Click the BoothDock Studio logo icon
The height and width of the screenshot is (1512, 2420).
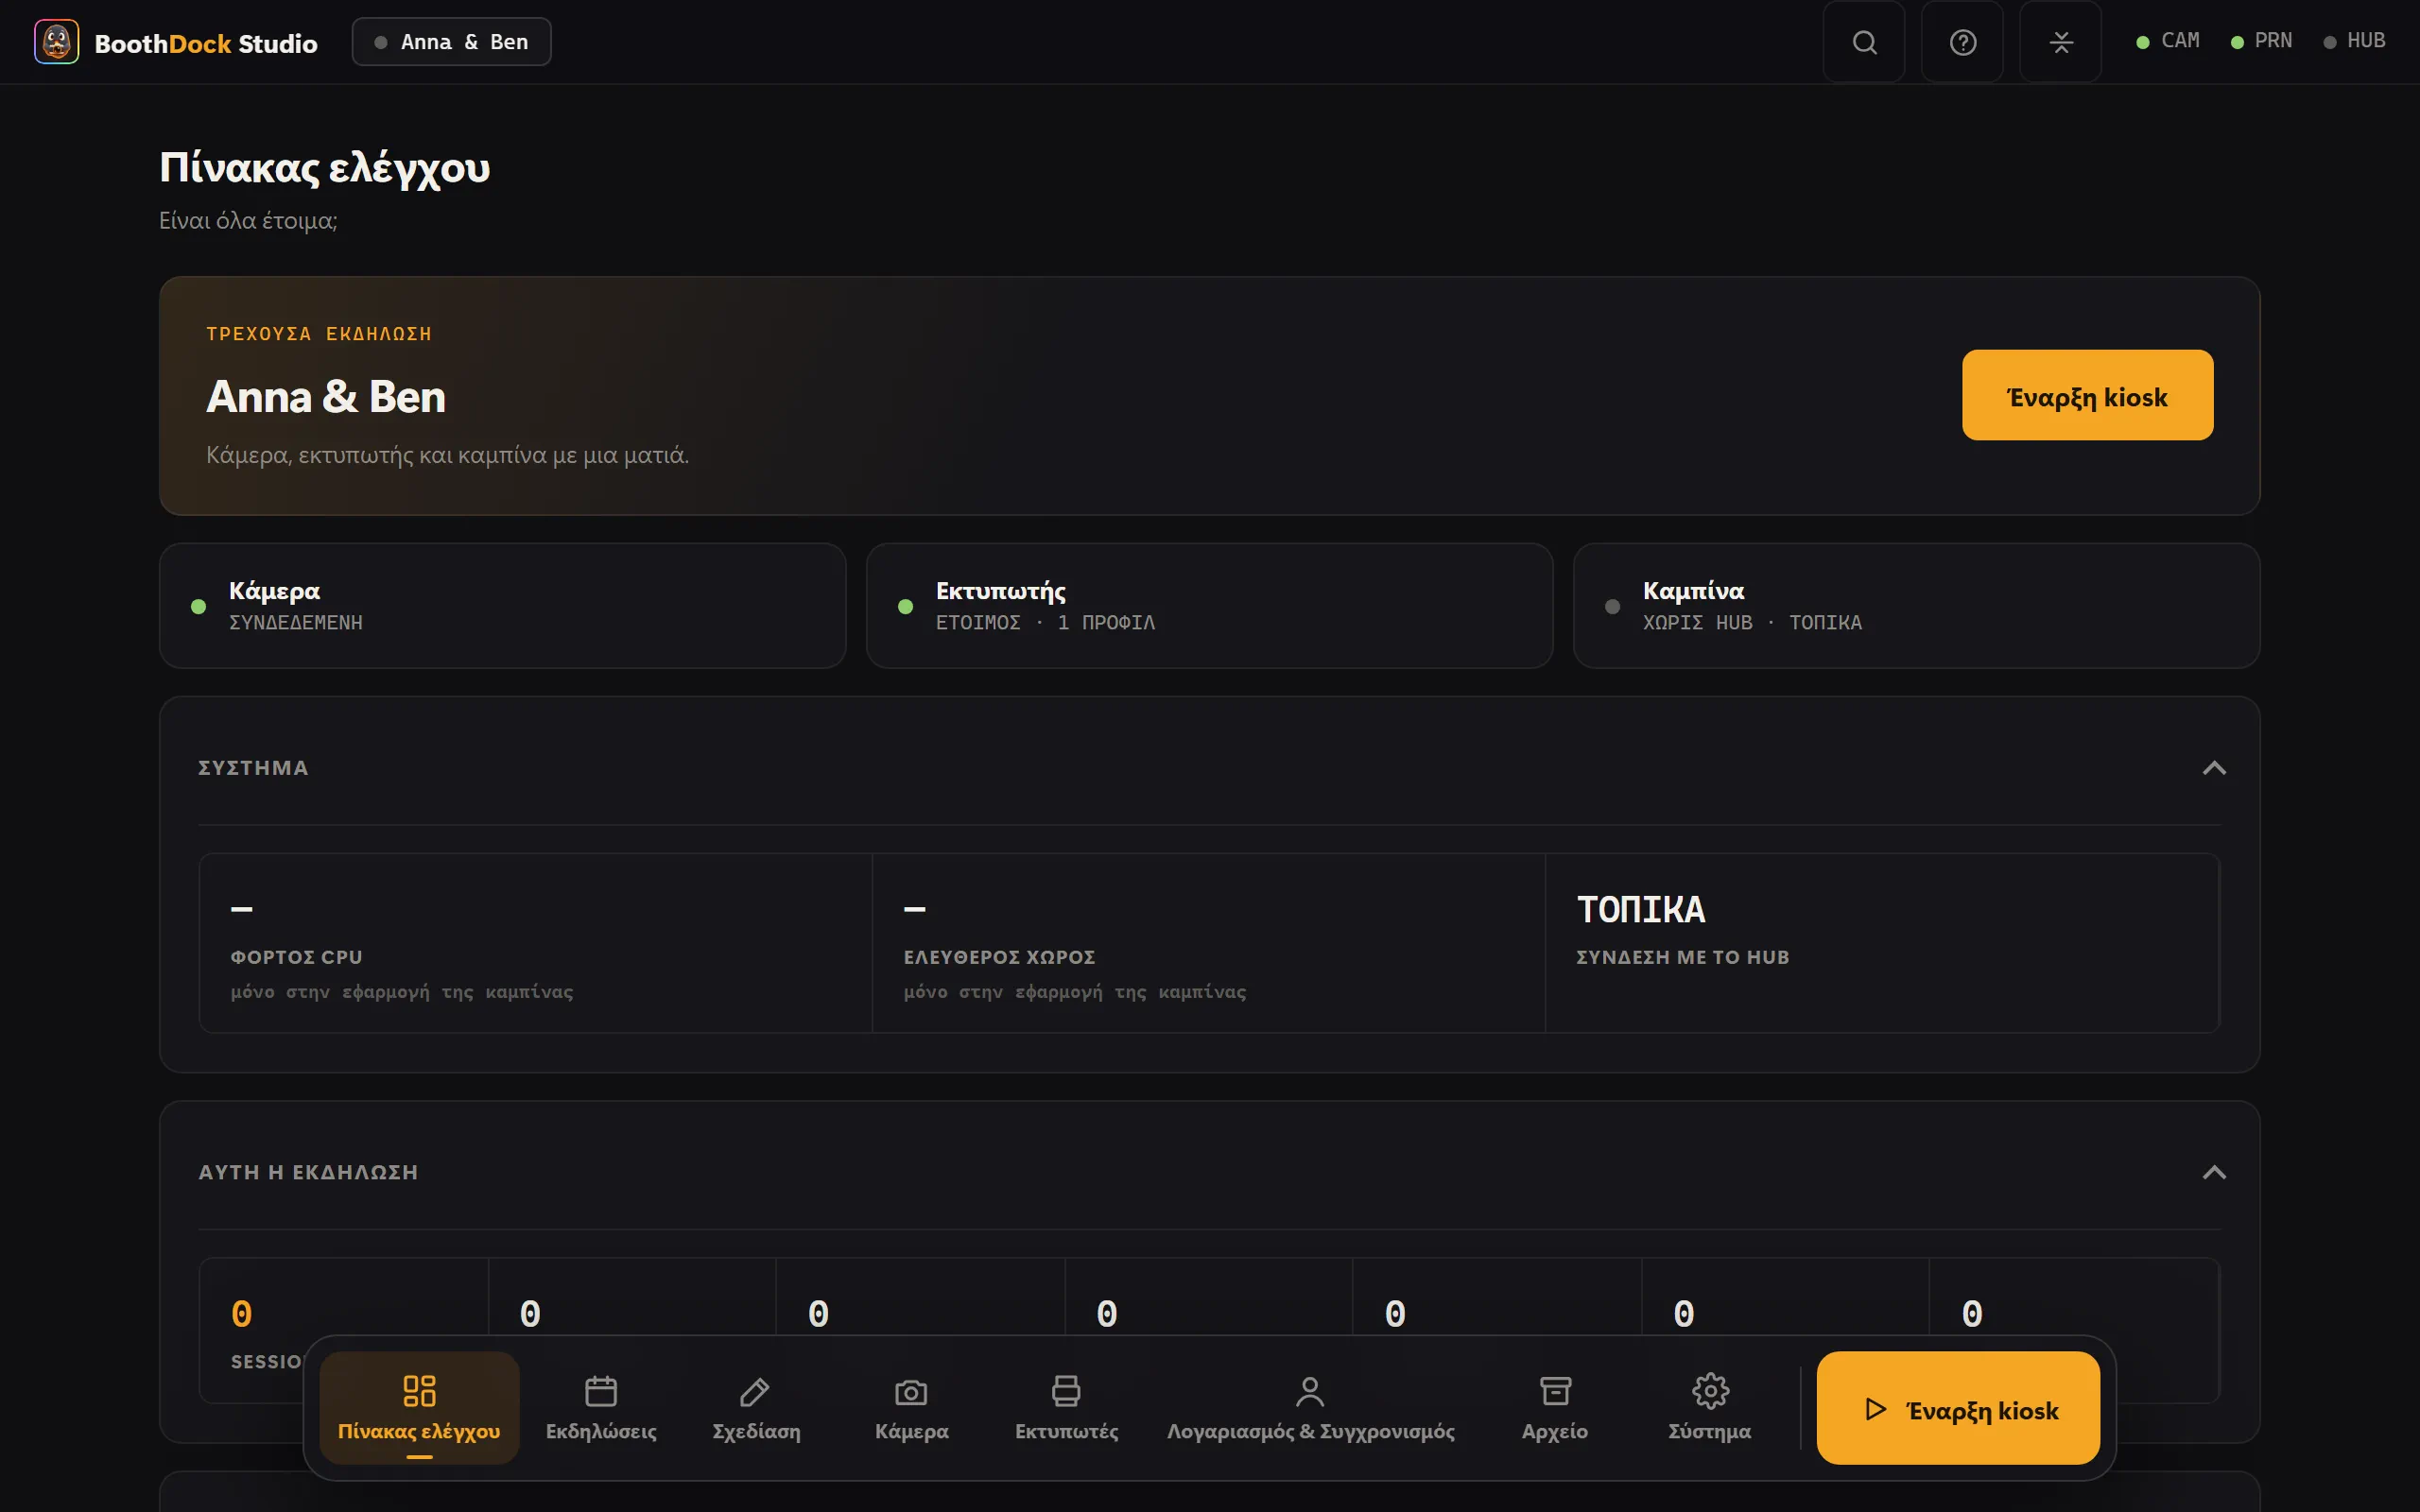tap(57, 42)
